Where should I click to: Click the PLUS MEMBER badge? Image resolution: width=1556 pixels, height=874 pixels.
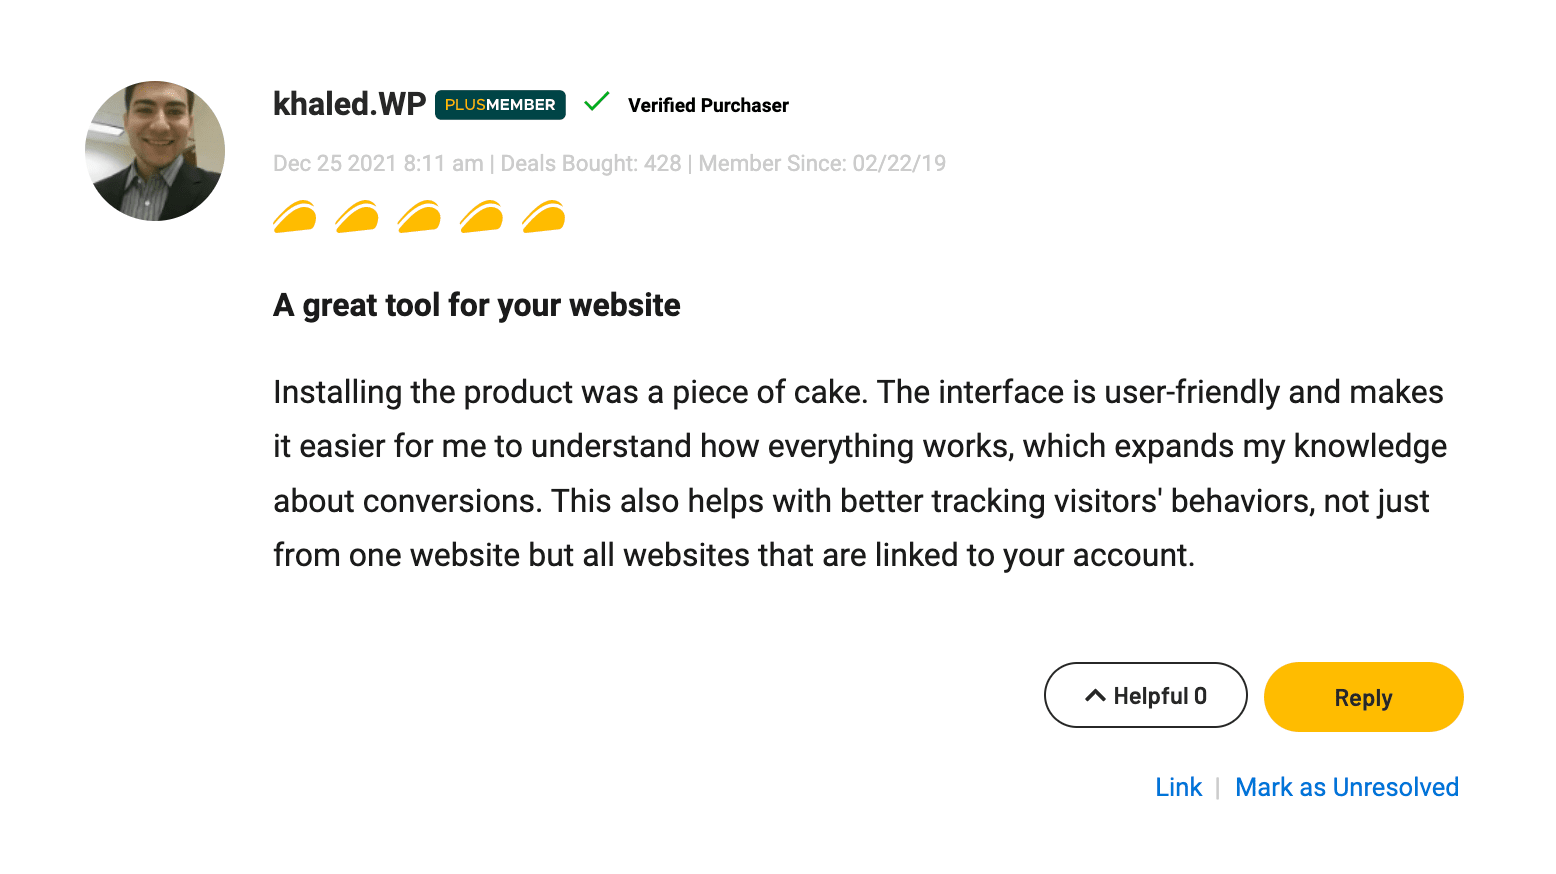(500, 105)
